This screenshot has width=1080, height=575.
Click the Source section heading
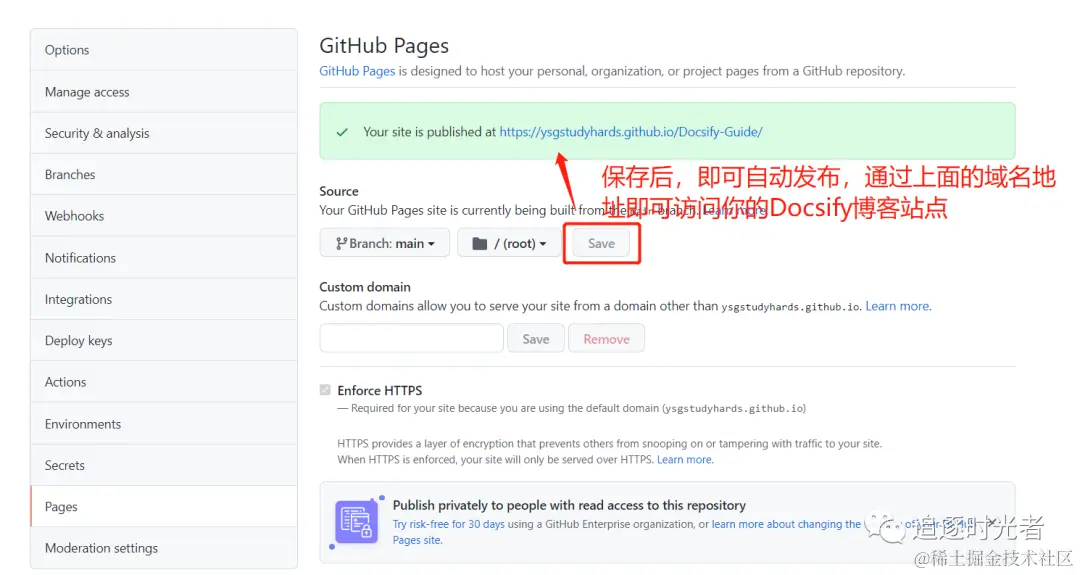coord(339,191)
